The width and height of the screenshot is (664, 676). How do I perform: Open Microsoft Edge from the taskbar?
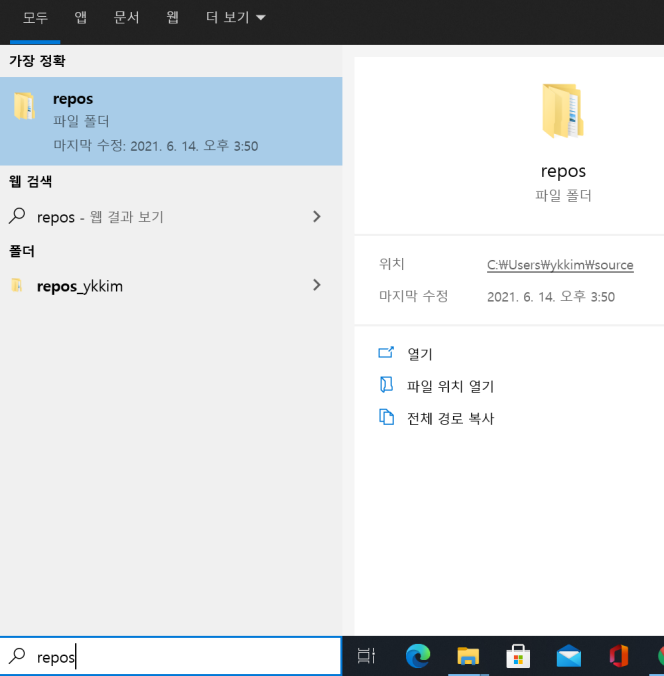[x=417, y=656]
